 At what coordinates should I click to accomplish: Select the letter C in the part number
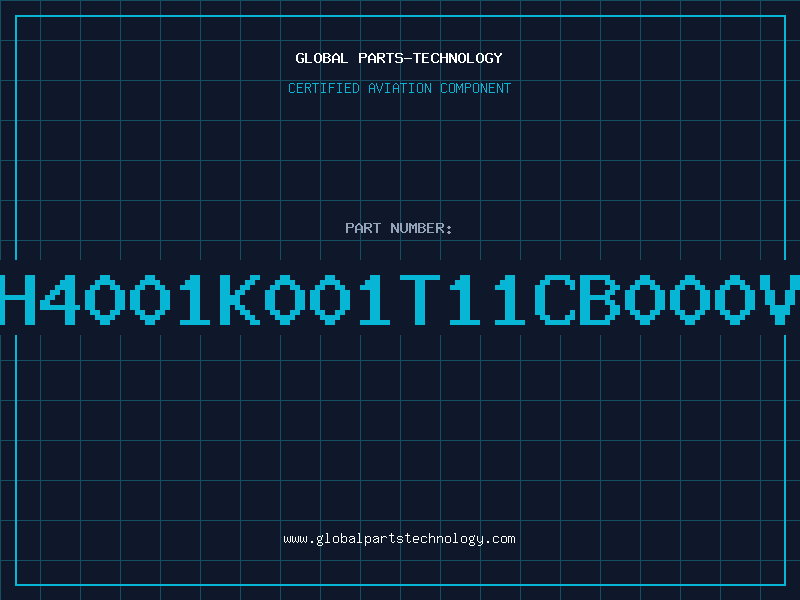(555, 299)
